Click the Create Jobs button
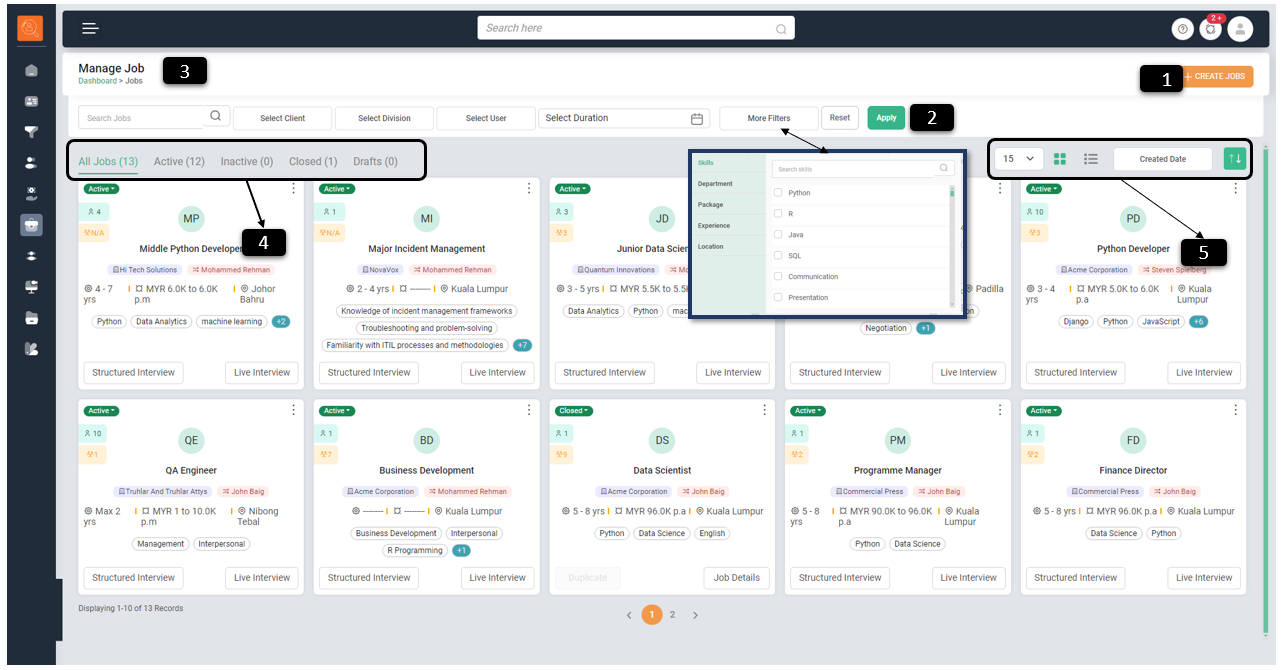Image resolution: width=1284 pixels, height=670 pixels. (1217, 76)
